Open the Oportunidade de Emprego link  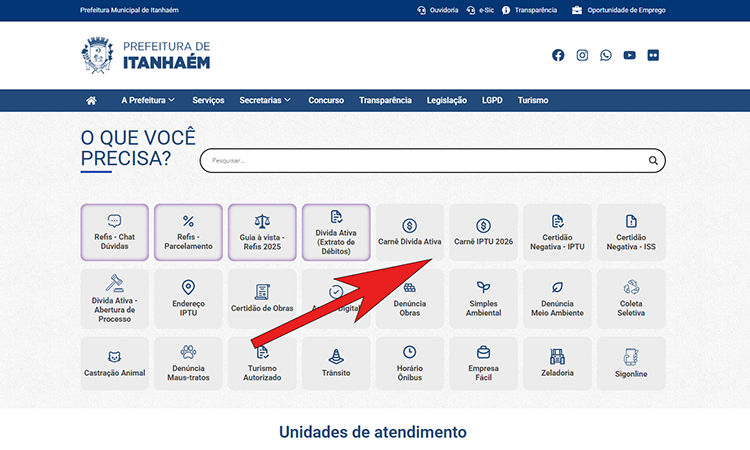(618, 10)
